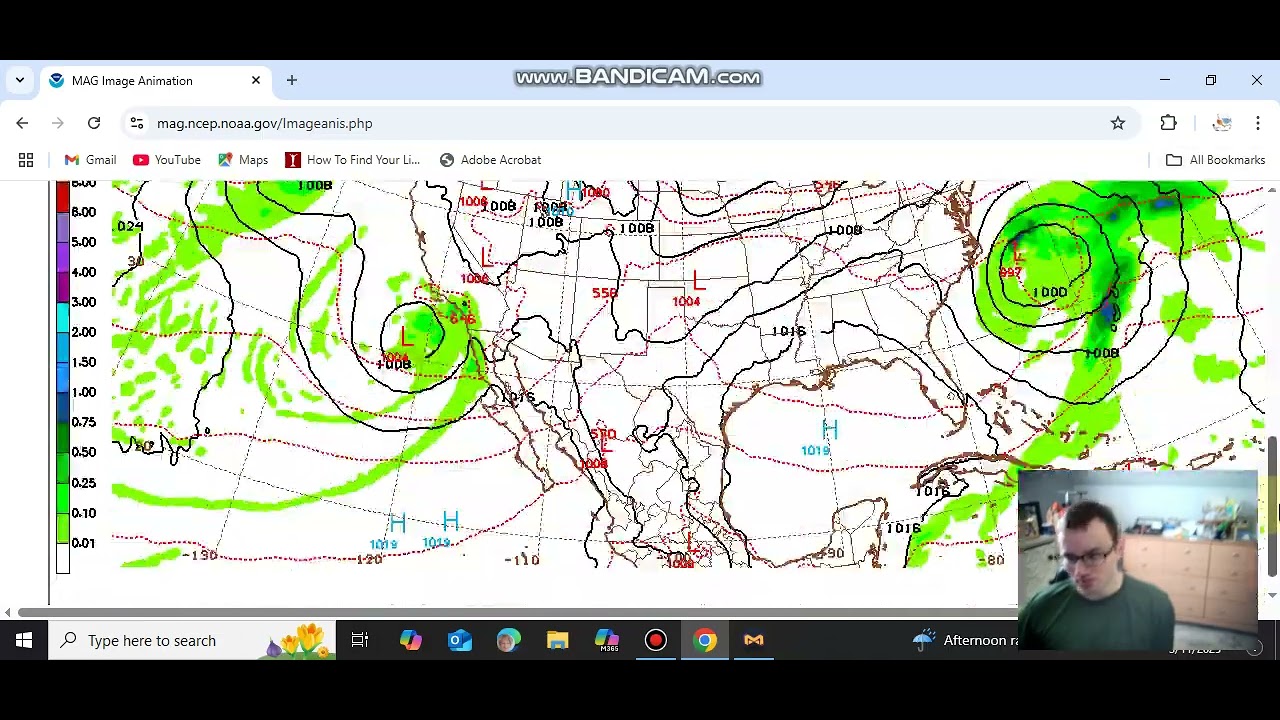Open the All Bookmarks folder
Image resolution: width=1280 pixels, height=720 pixels.
1216,160
